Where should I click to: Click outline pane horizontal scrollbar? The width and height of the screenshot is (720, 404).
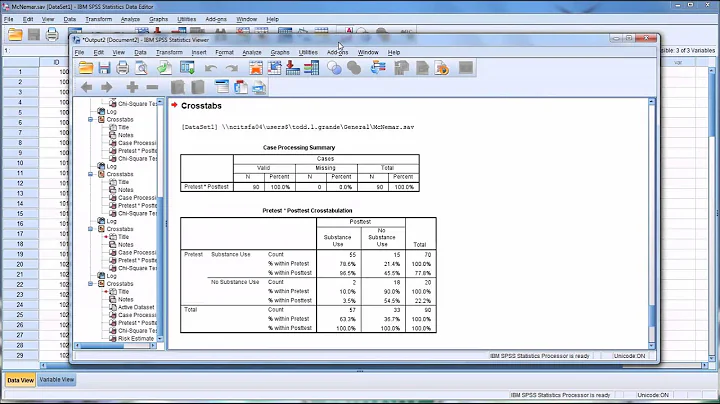click(102, 346)
